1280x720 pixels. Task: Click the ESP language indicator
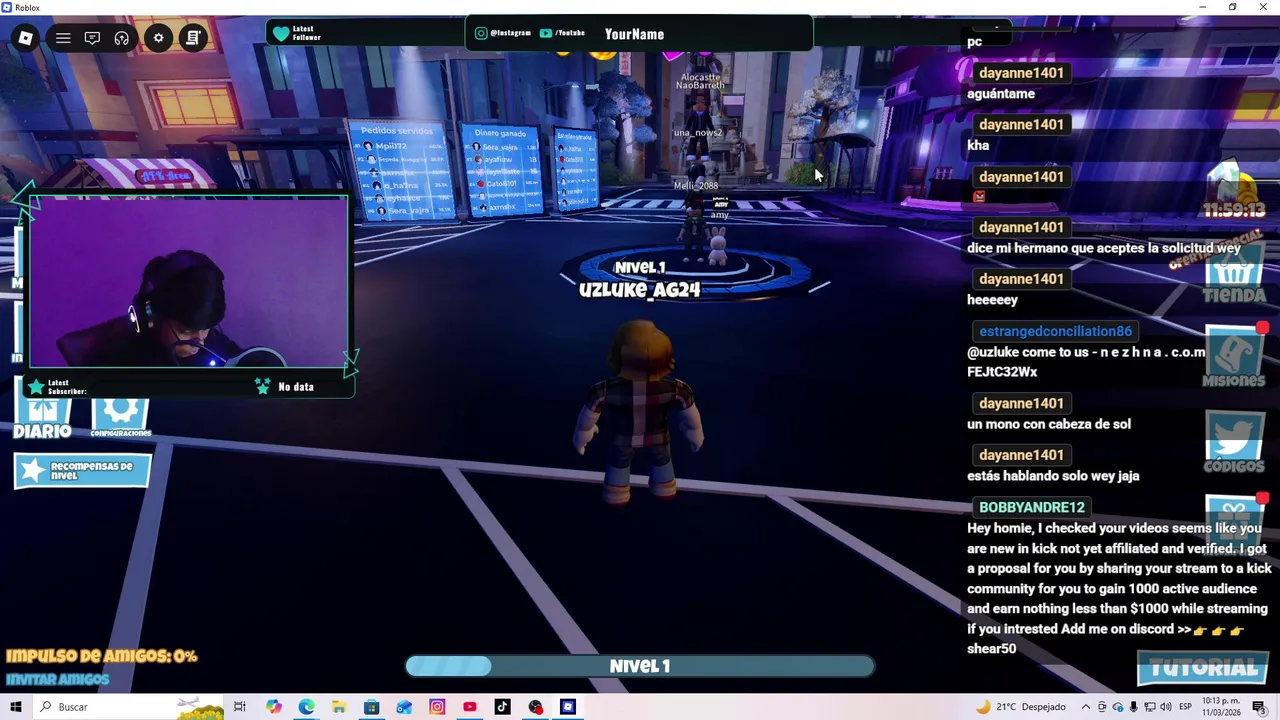pos(1185,707)
